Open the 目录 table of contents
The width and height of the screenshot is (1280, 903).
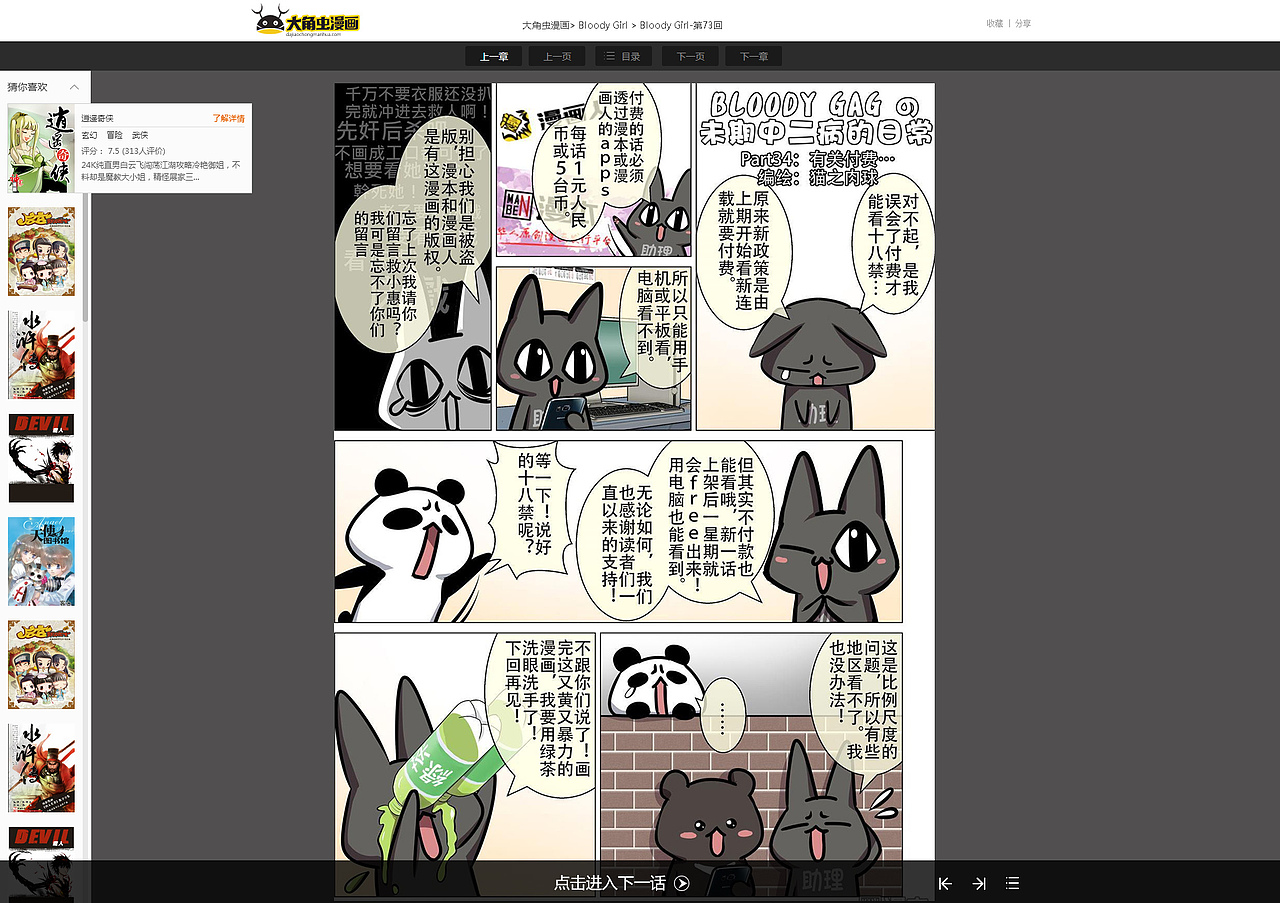coord(623,57)
